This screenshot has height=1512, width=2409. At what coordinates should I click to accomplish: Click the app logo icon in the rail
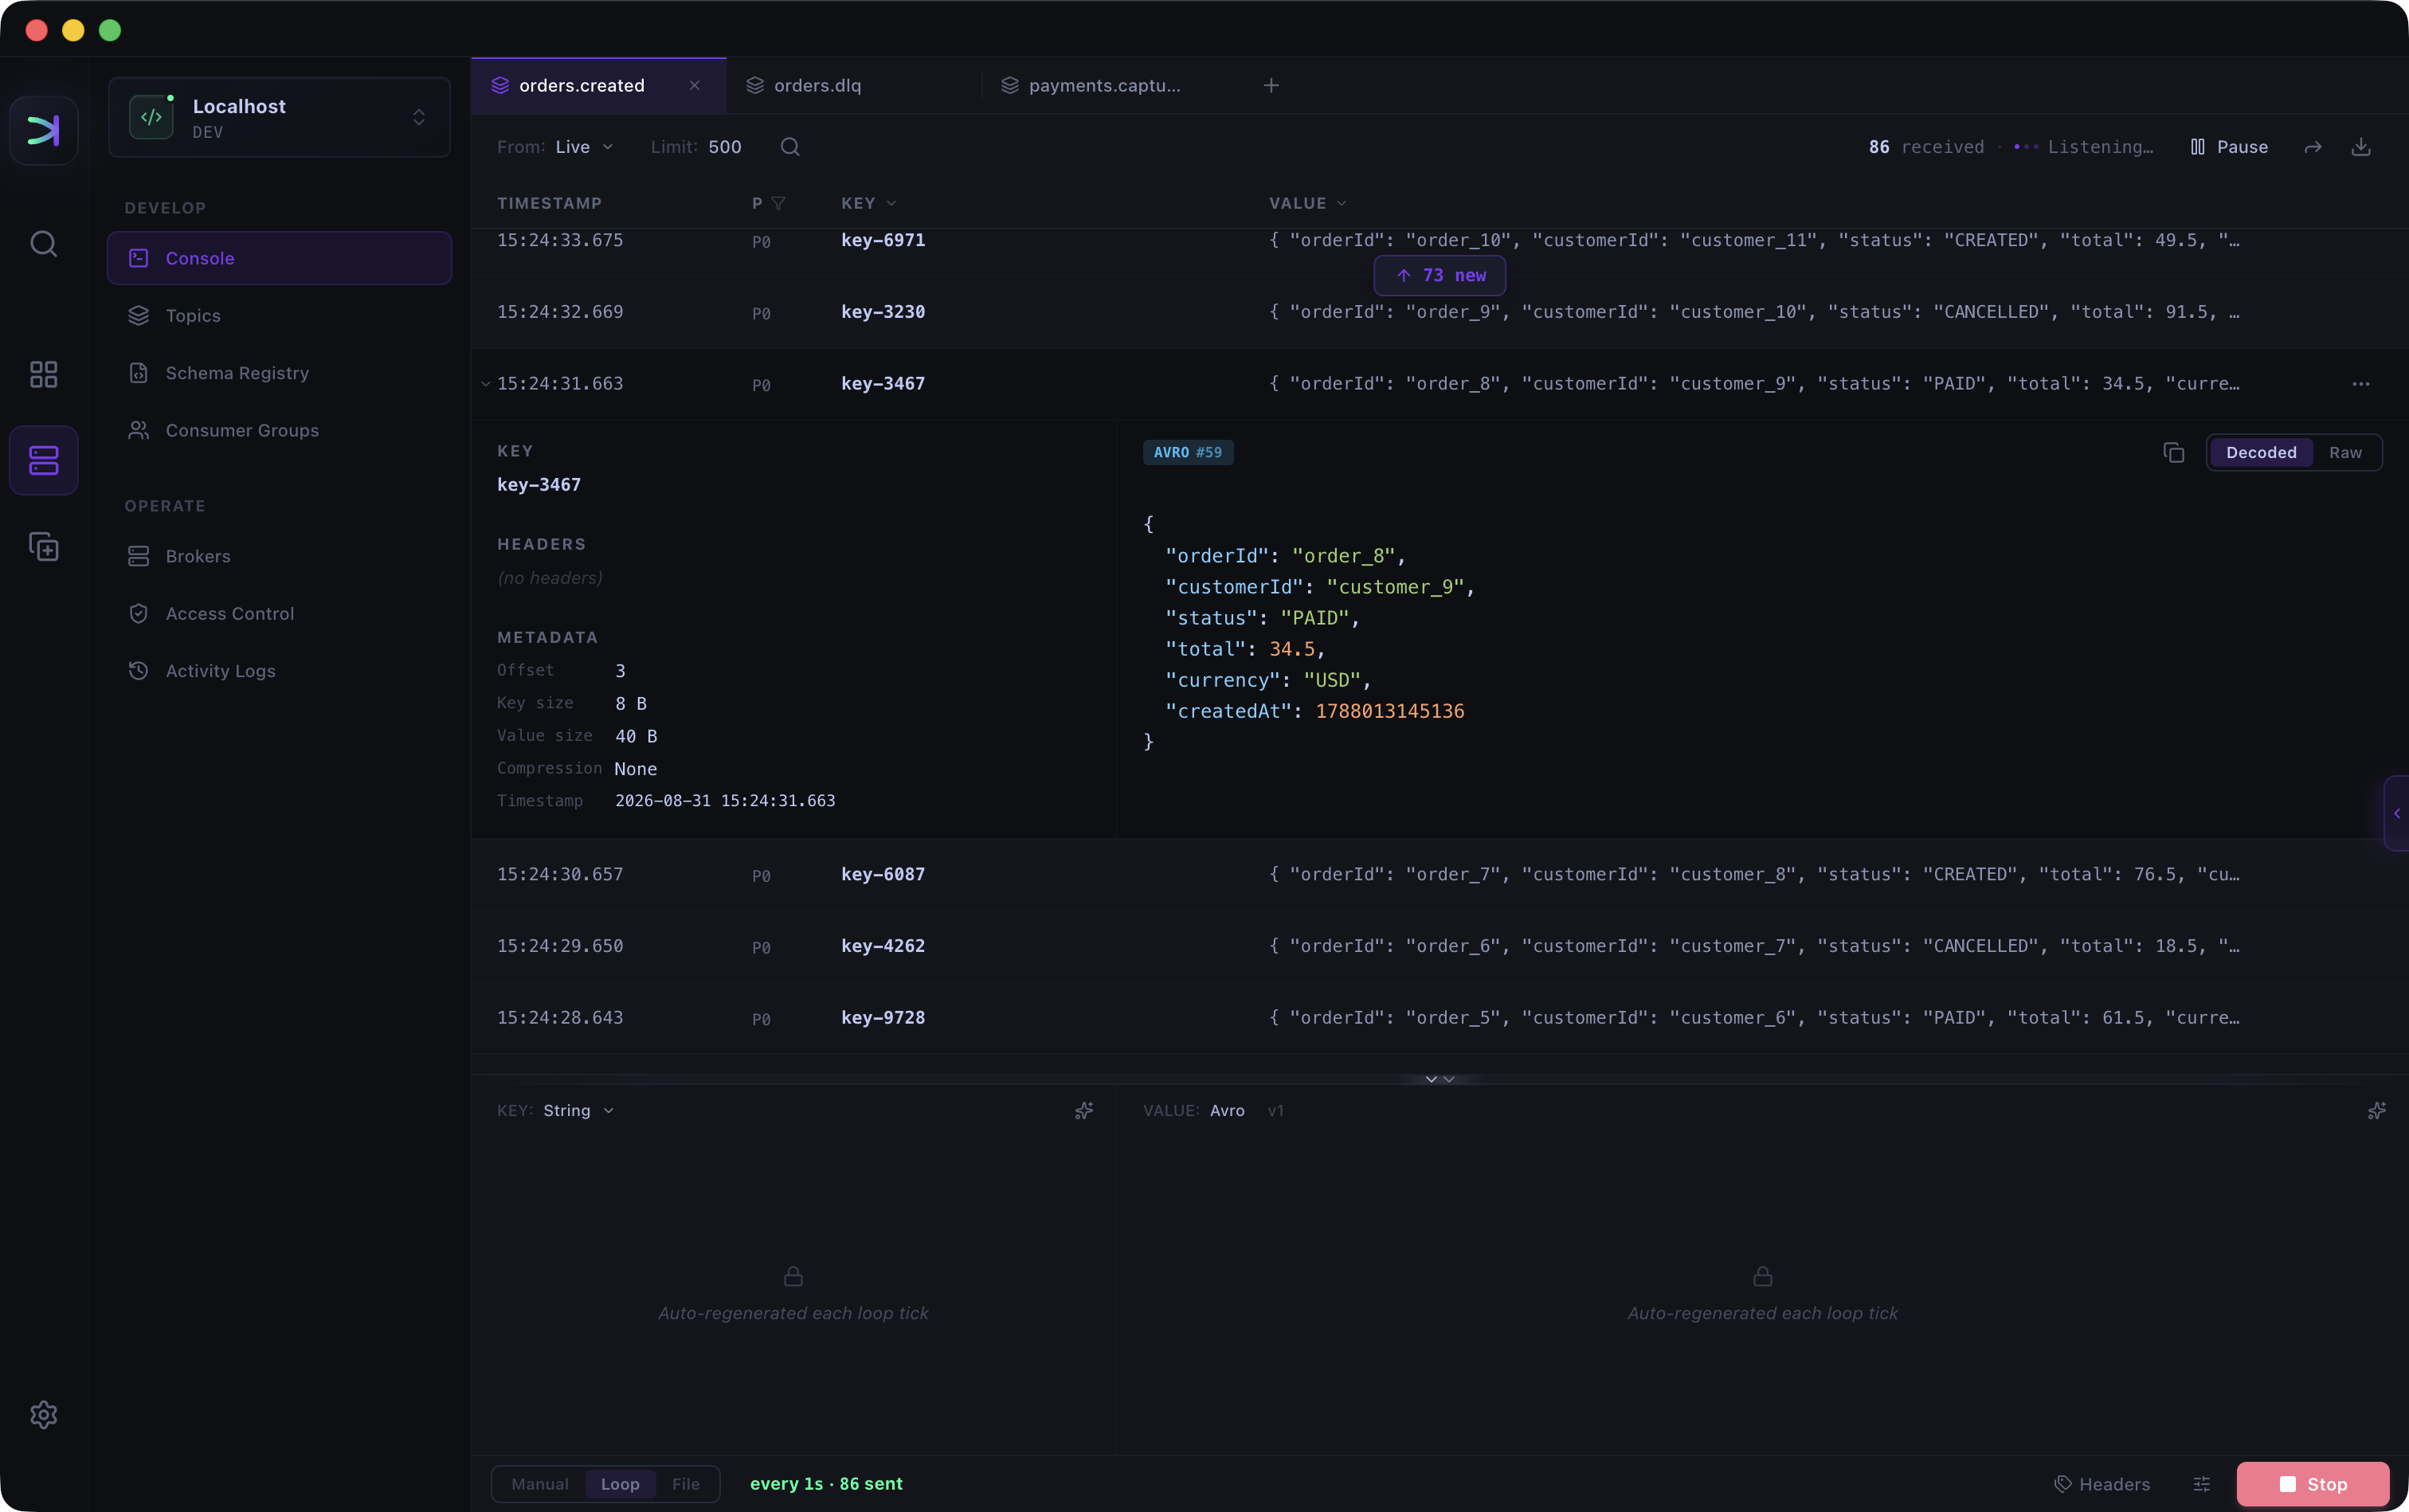[44, 130]
